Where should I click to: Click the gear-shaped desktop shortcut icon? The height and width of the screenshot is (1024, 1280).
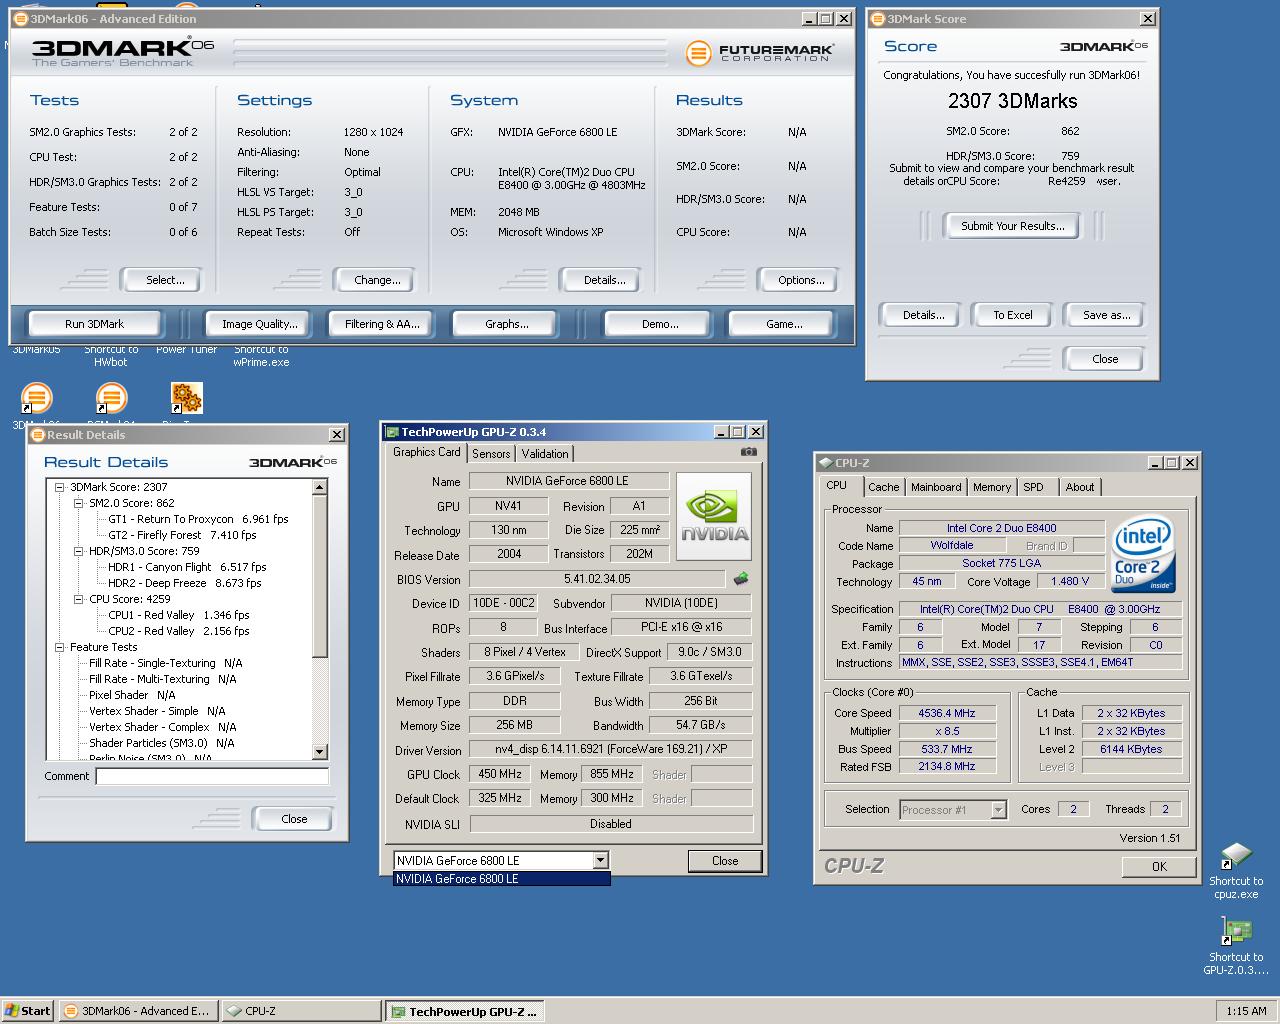pyautogui.click(x=187, y=398)
